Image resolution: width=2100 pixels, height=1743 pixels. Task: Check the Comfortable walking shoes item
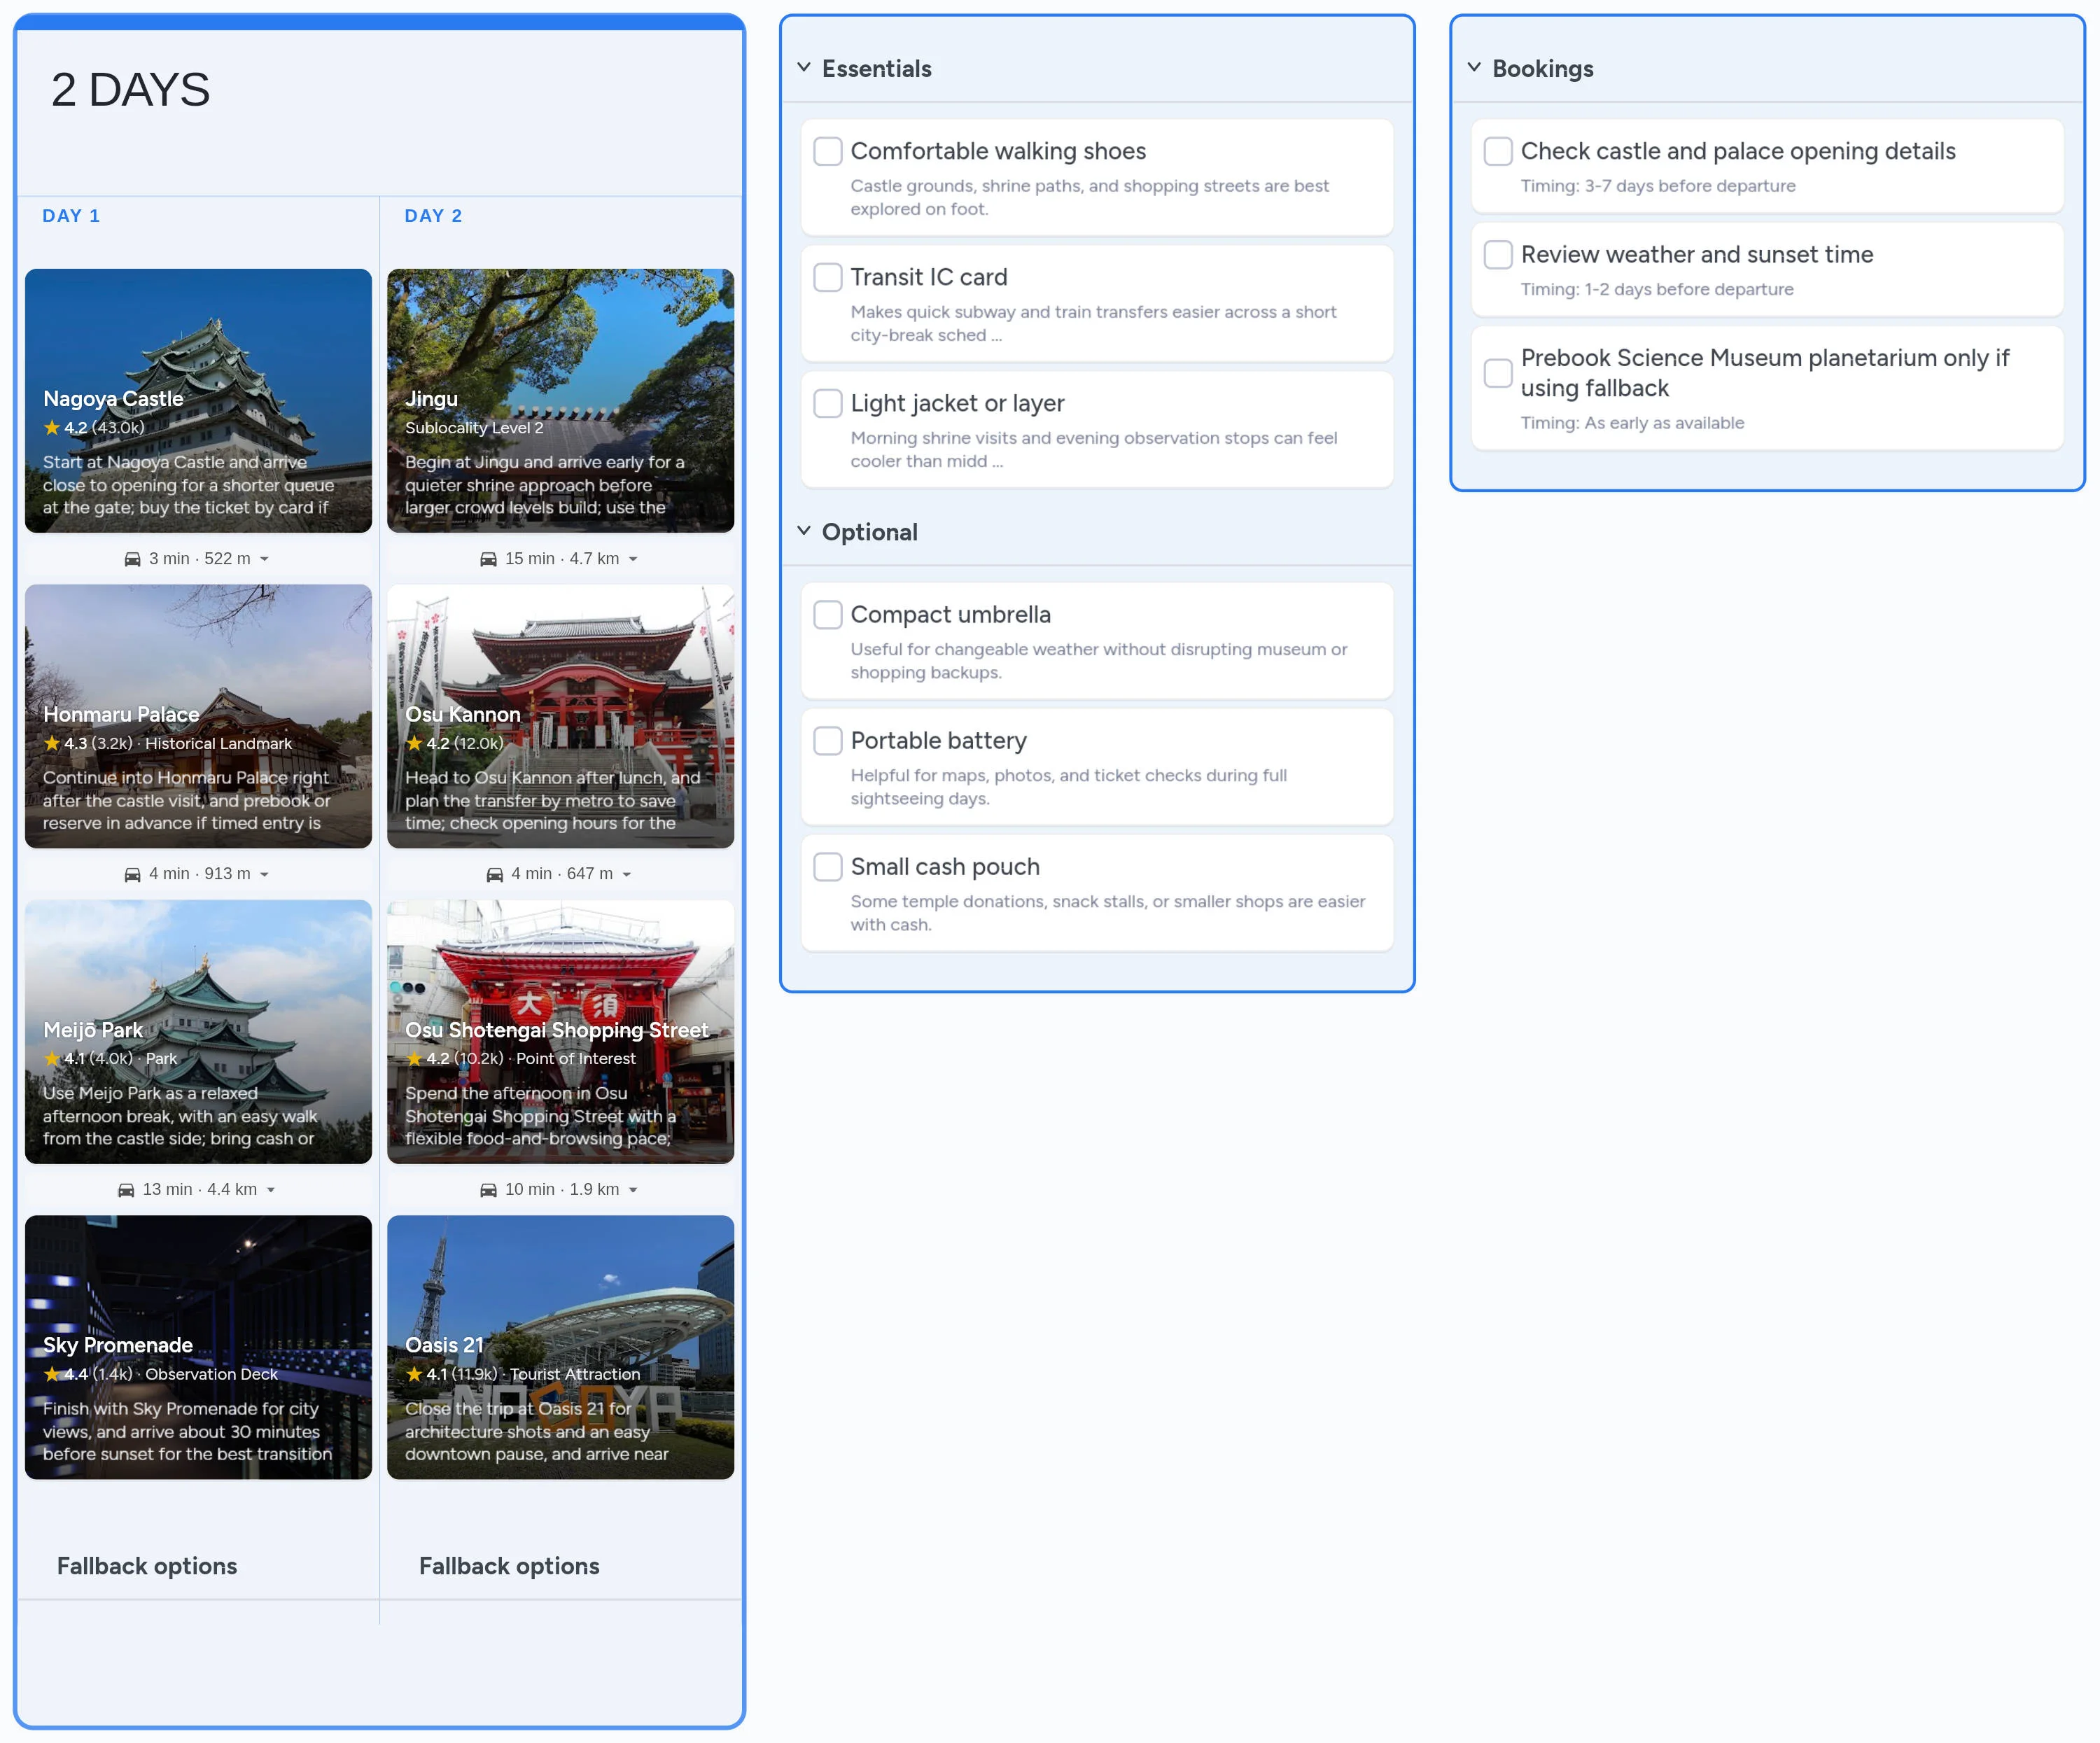[827, 151]
